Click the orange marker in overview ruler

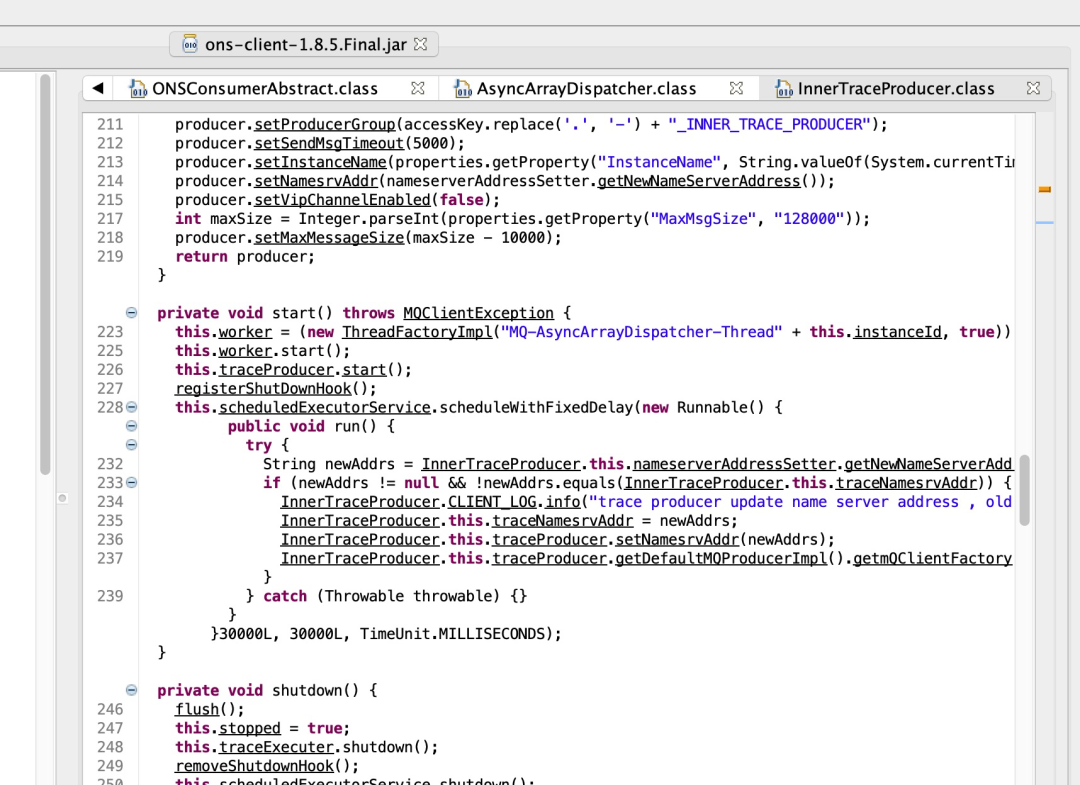coord(1045,189)
